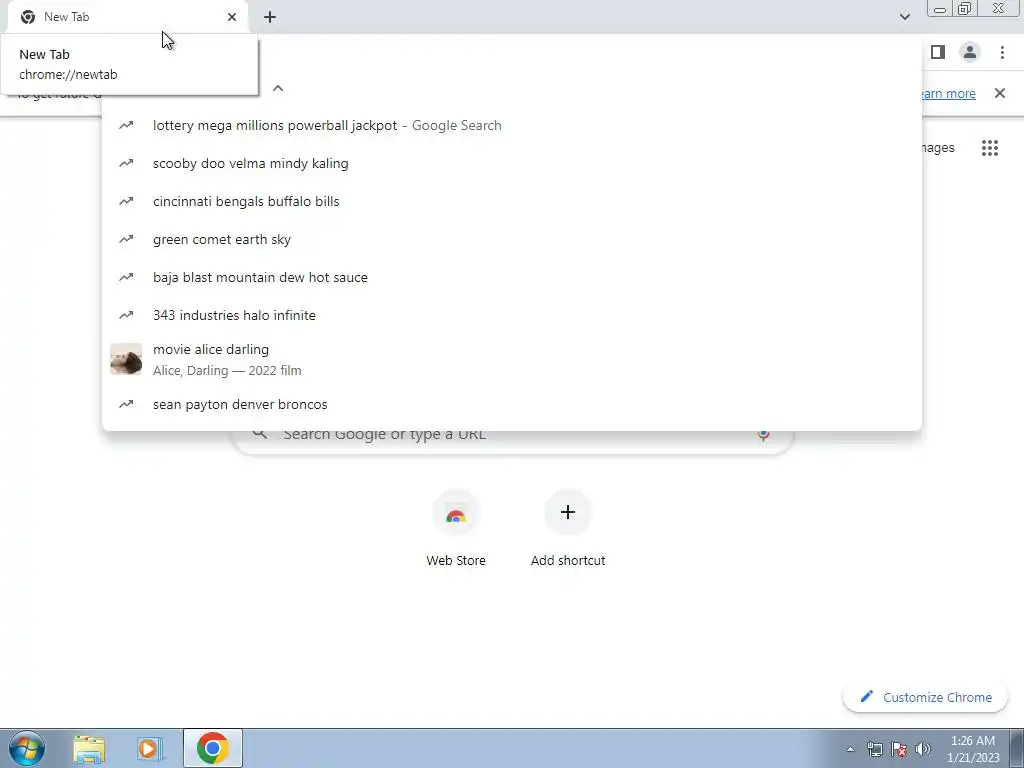
Task: Close the New Tab tab
Action: (x=232, y=17)
